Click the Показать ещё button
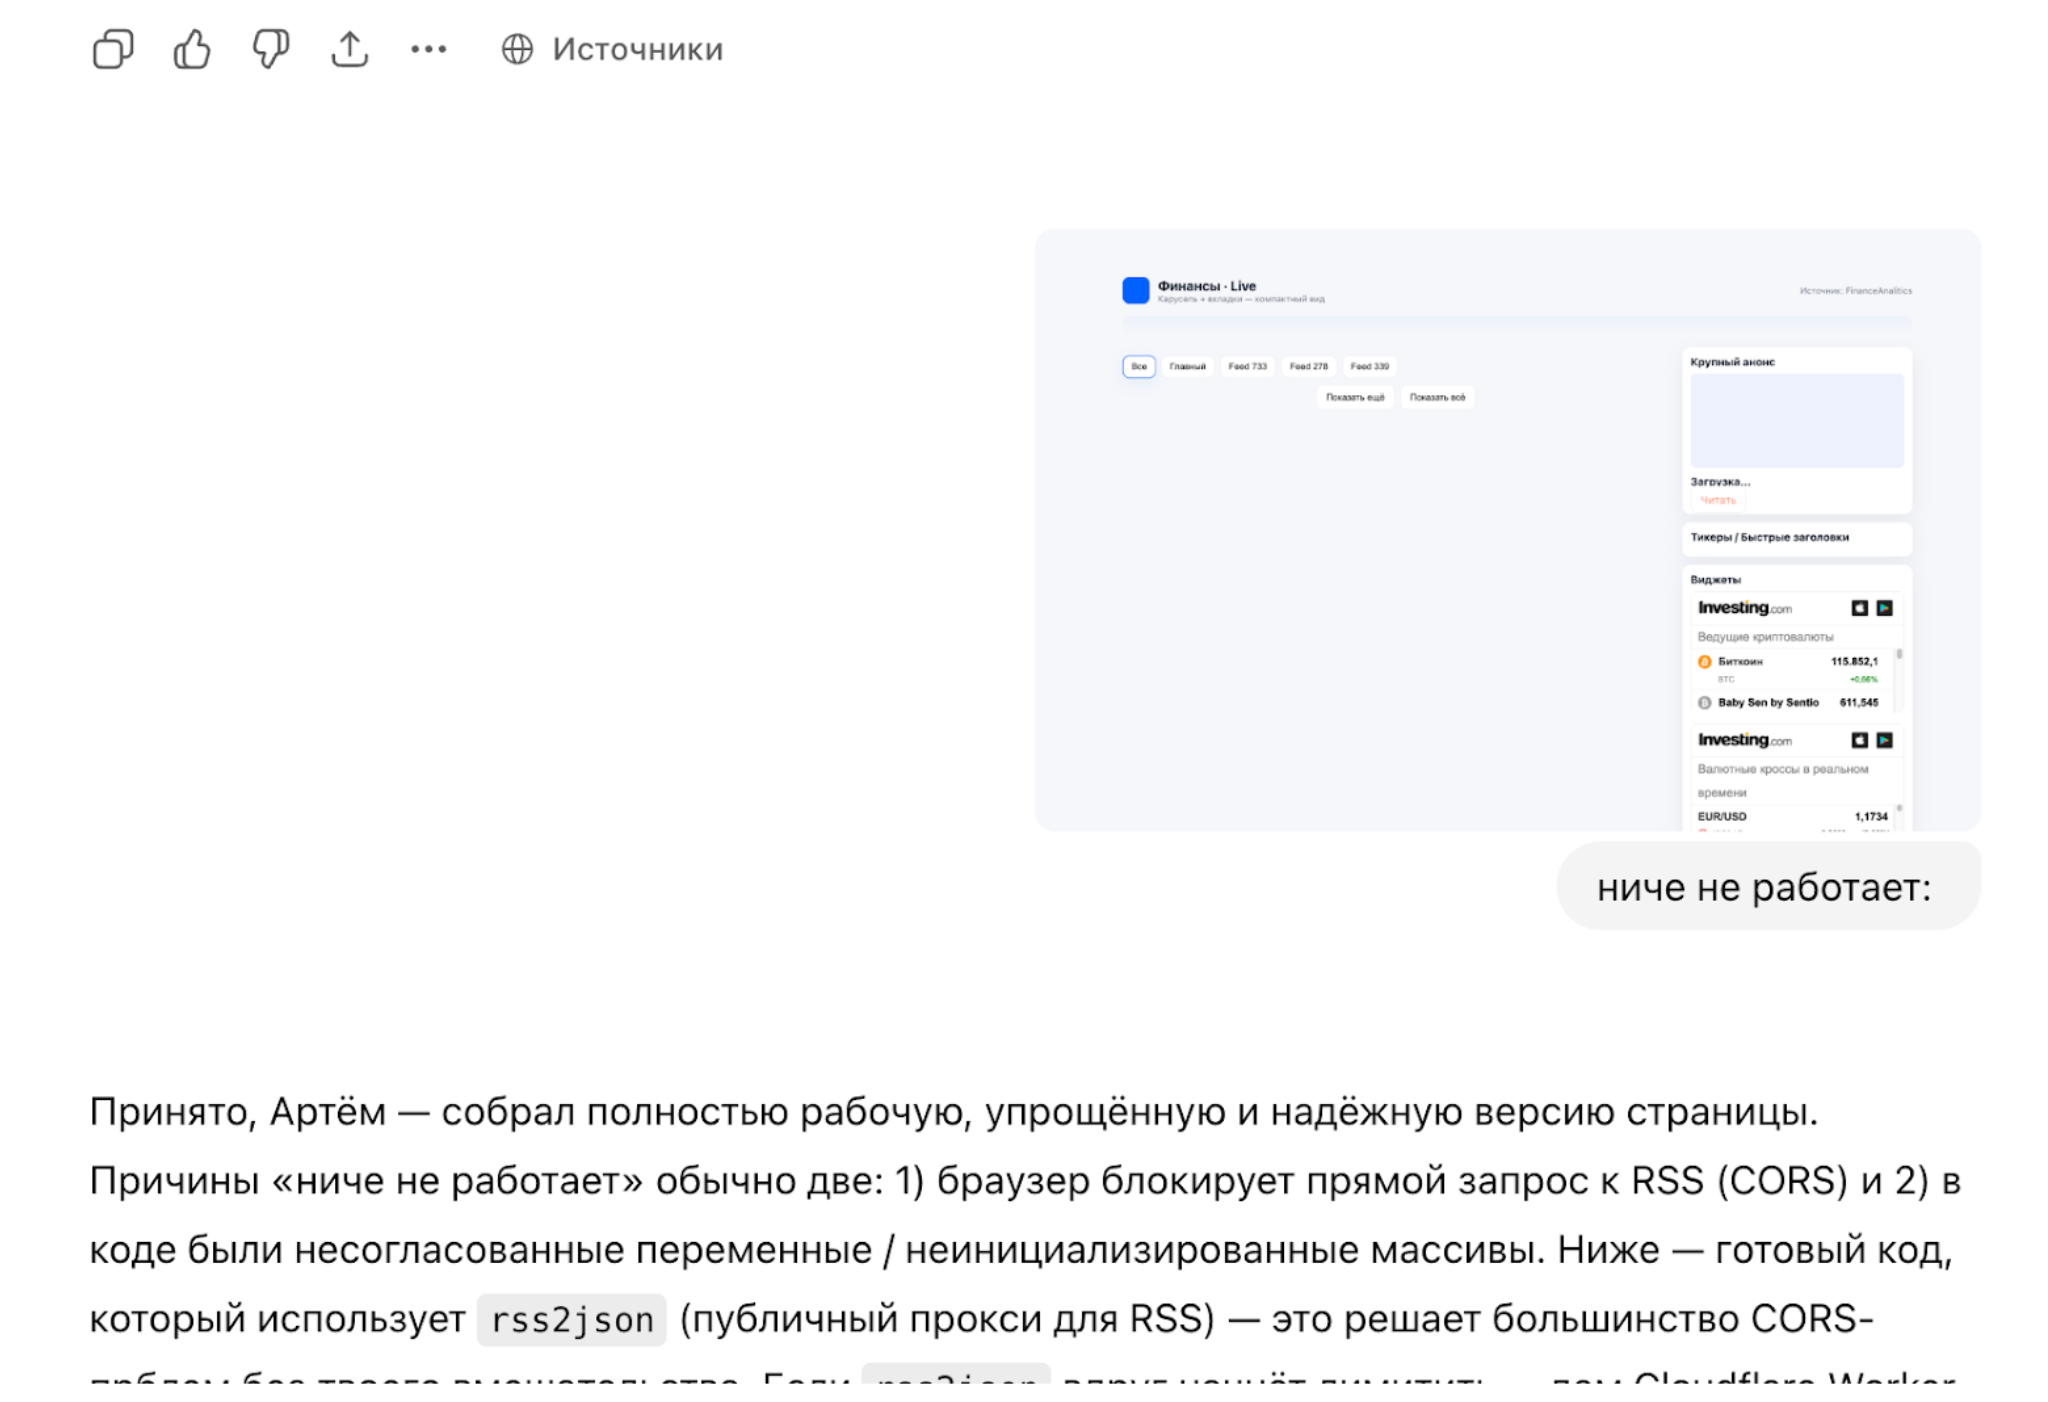Viewport: 2048px width, 1402px height. pos(1354,397)
